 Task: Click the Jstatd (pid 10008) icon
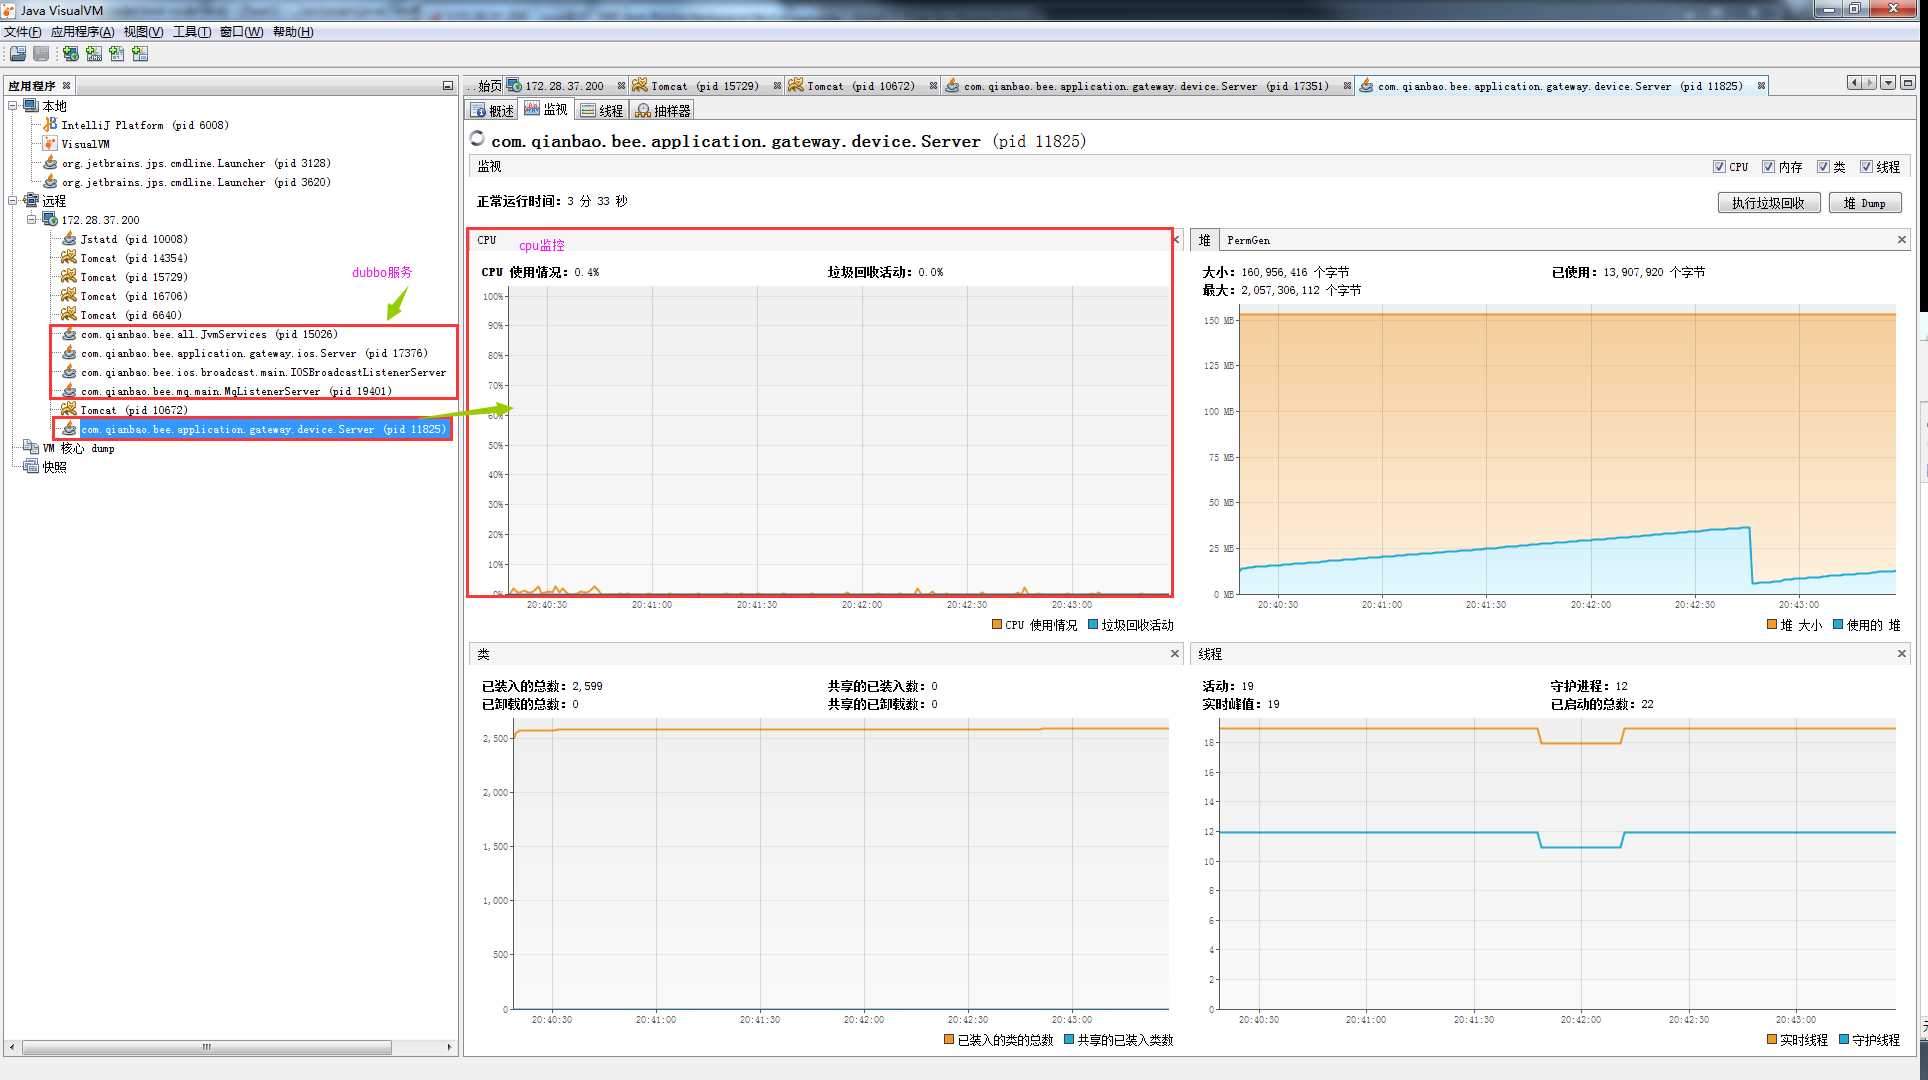69,239
